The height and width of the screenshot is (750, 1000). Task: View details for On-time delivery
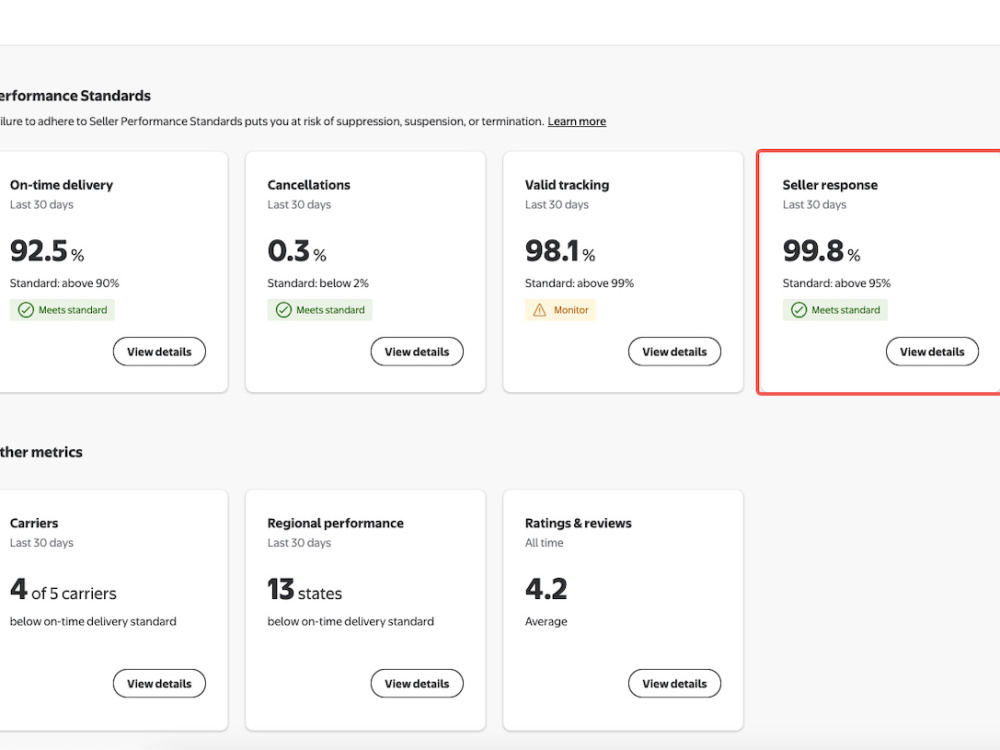point(159,351)
